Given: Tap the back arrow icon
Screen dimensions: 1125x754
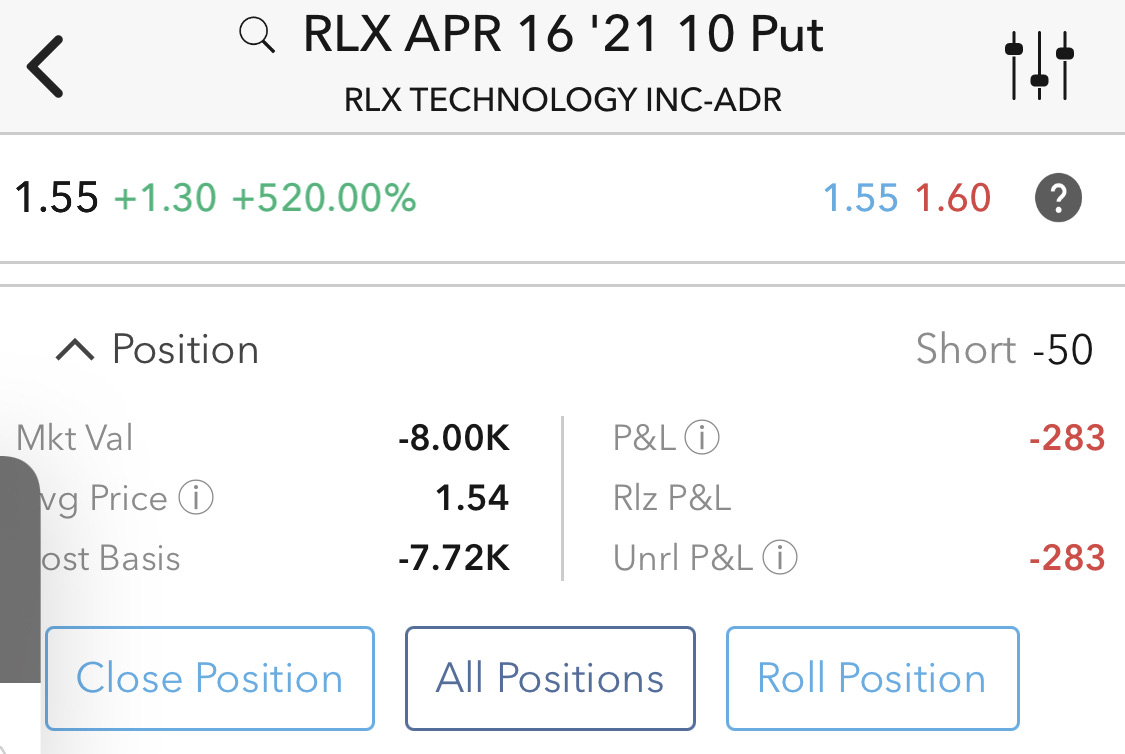Looking at the screenshot, I should [46, 65].
